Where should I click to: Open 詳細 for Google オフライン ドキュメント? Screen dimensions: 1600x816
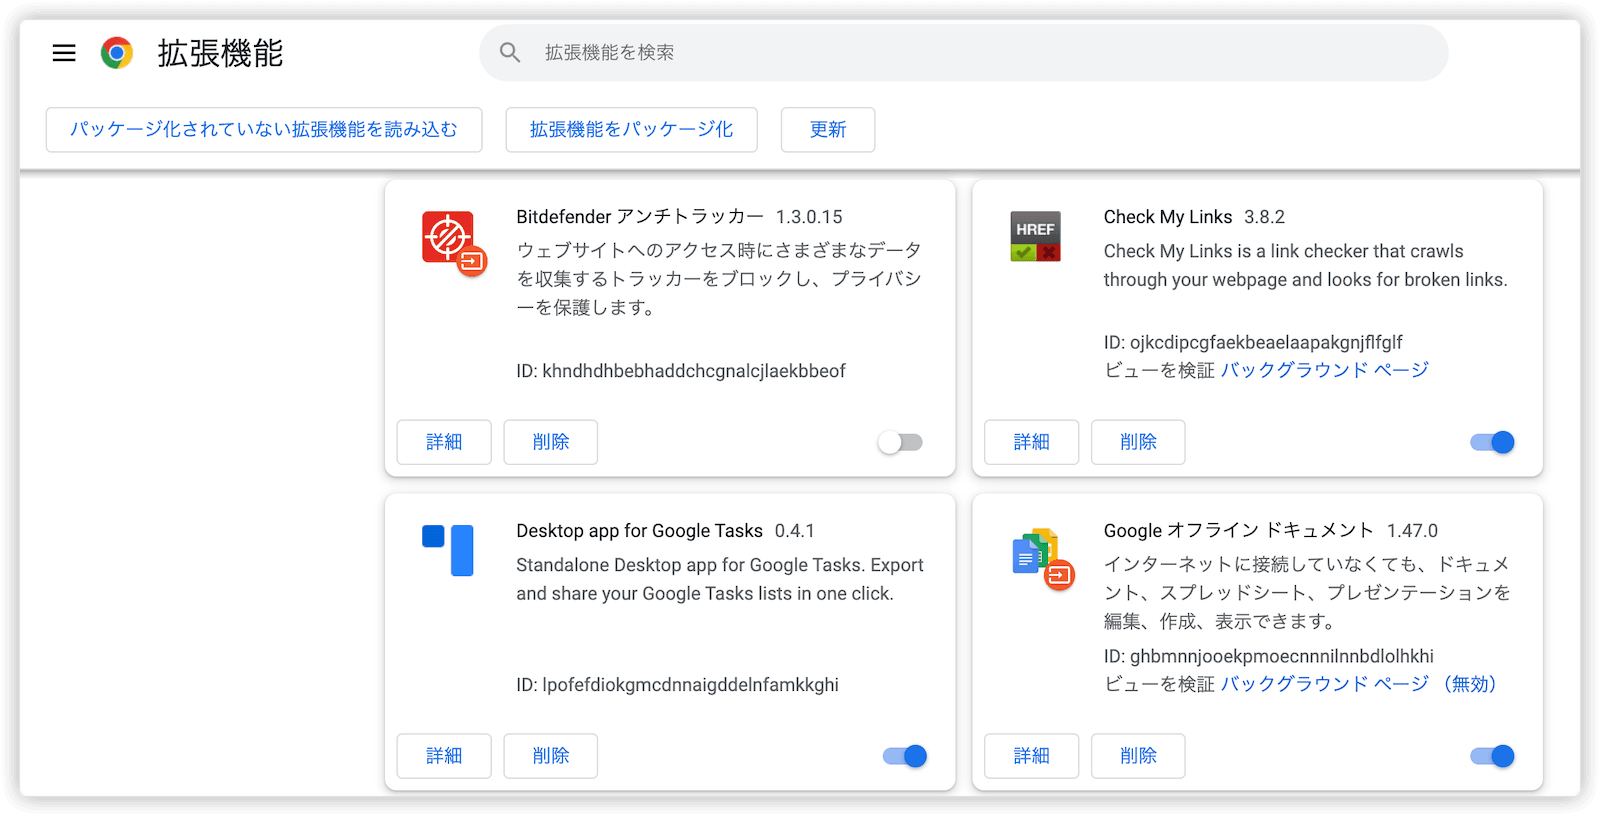[x=1031, y=756]
